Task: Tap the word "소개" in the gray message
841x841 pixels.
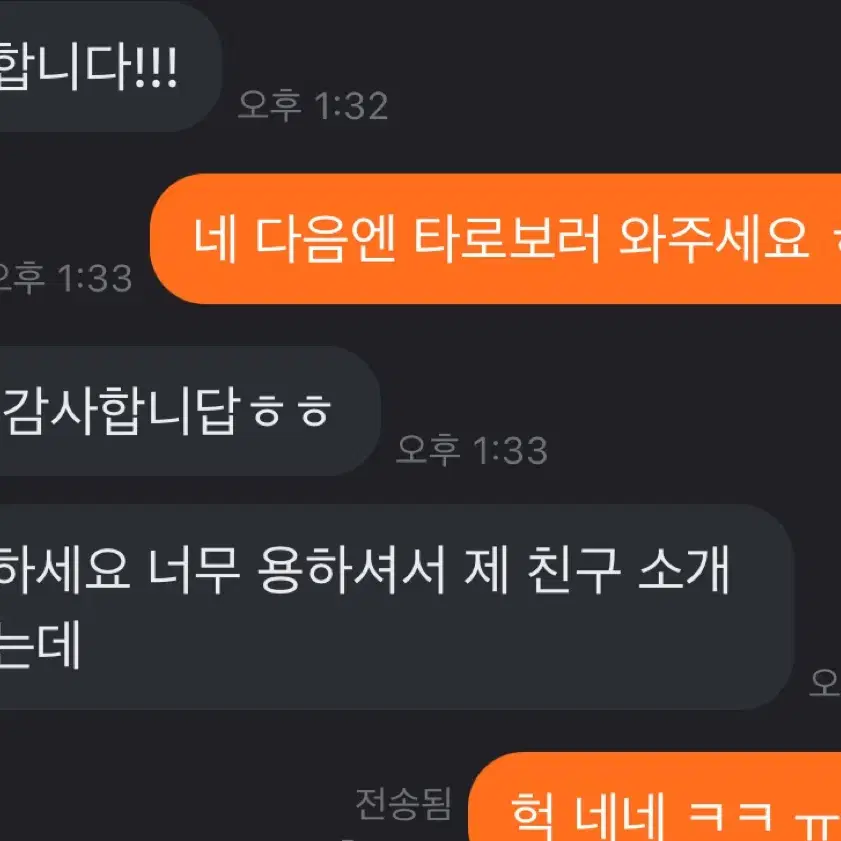Action: coord(683,569)
